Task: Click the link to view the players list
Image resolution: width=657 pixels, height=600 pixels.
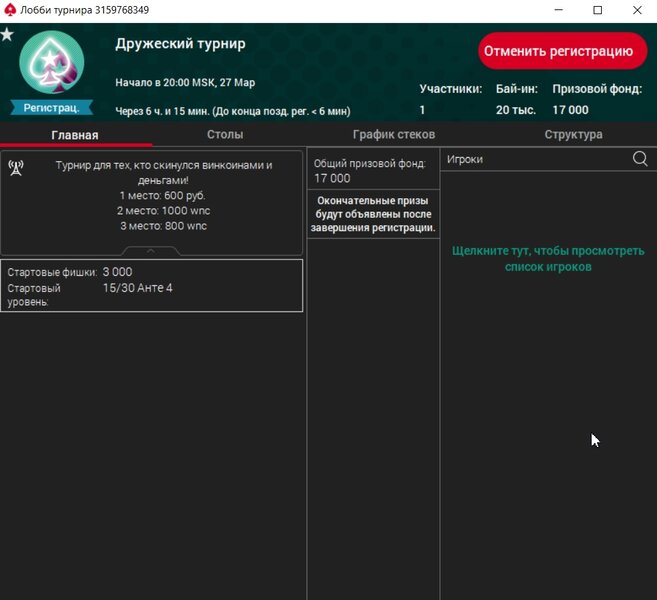Action: tap(548, 259)
